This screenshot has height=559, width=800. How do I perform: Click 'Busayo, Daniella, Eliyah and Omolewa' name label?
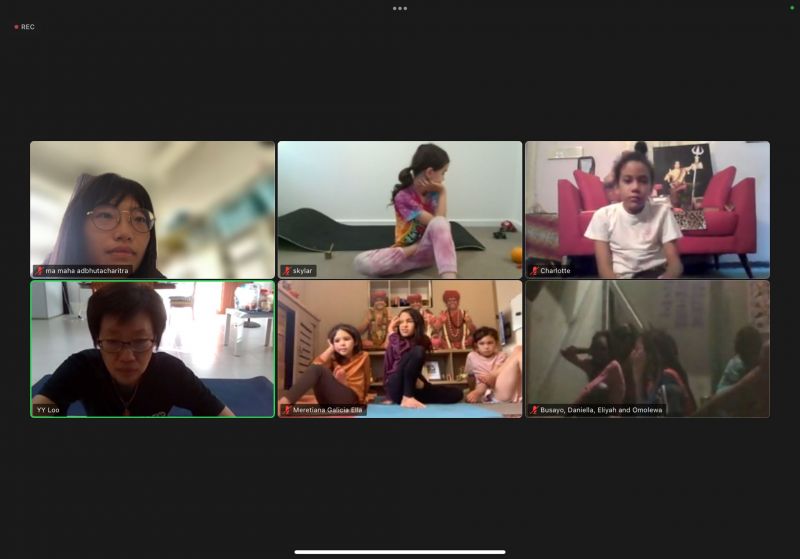601,410
